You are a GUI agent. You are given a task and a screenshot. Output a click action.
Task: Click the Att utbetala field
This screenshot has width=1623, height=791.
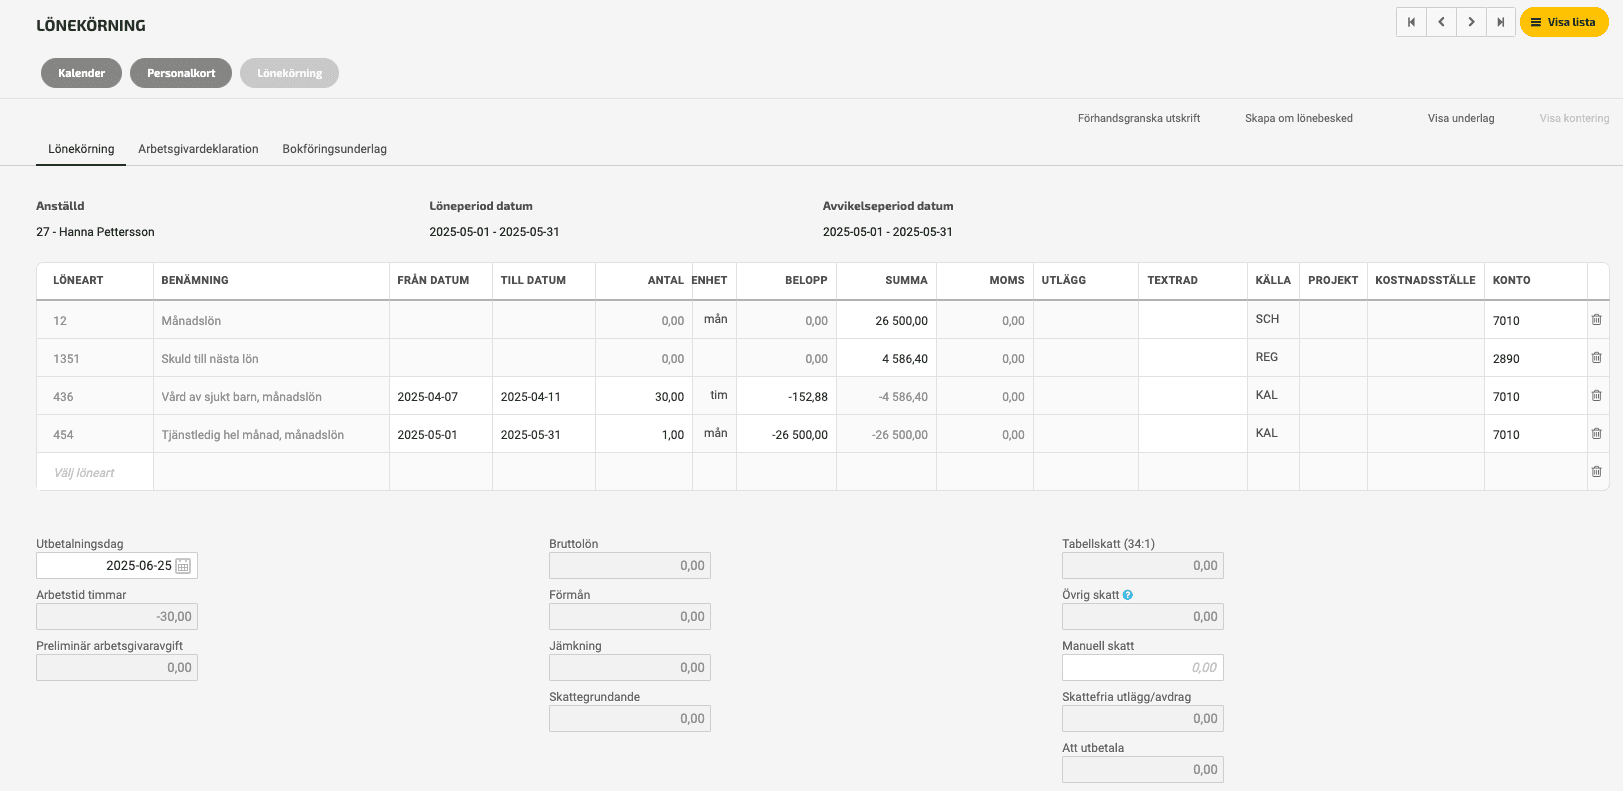[1142, 770]
